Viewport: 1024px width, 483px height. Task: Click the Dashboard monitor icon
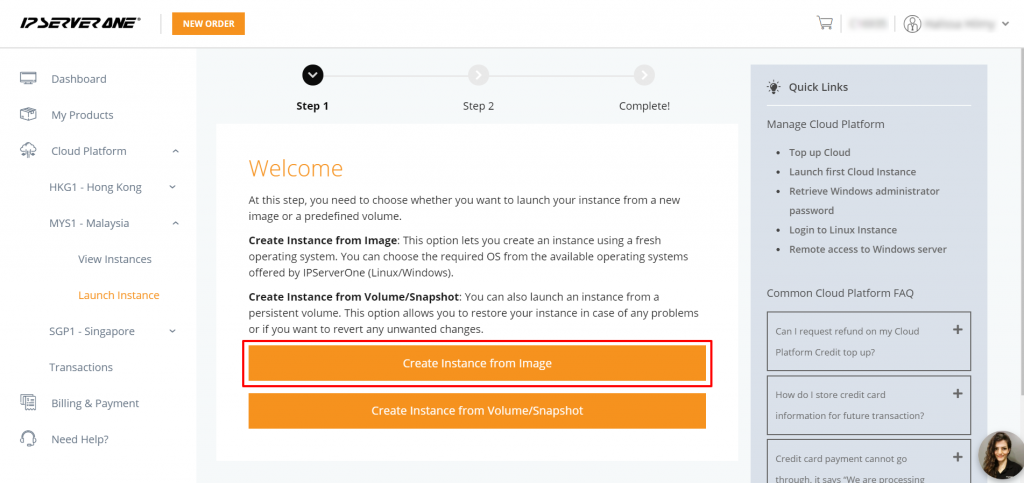coord(28,78)
